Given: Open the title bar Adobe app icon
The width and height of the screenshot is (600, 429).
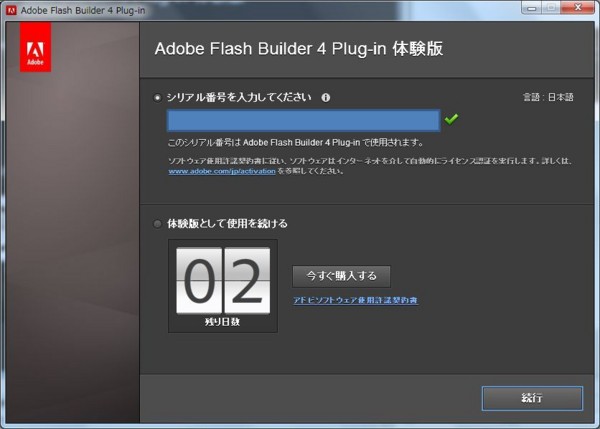Looking at the screenshot, I should pos(11,10).
